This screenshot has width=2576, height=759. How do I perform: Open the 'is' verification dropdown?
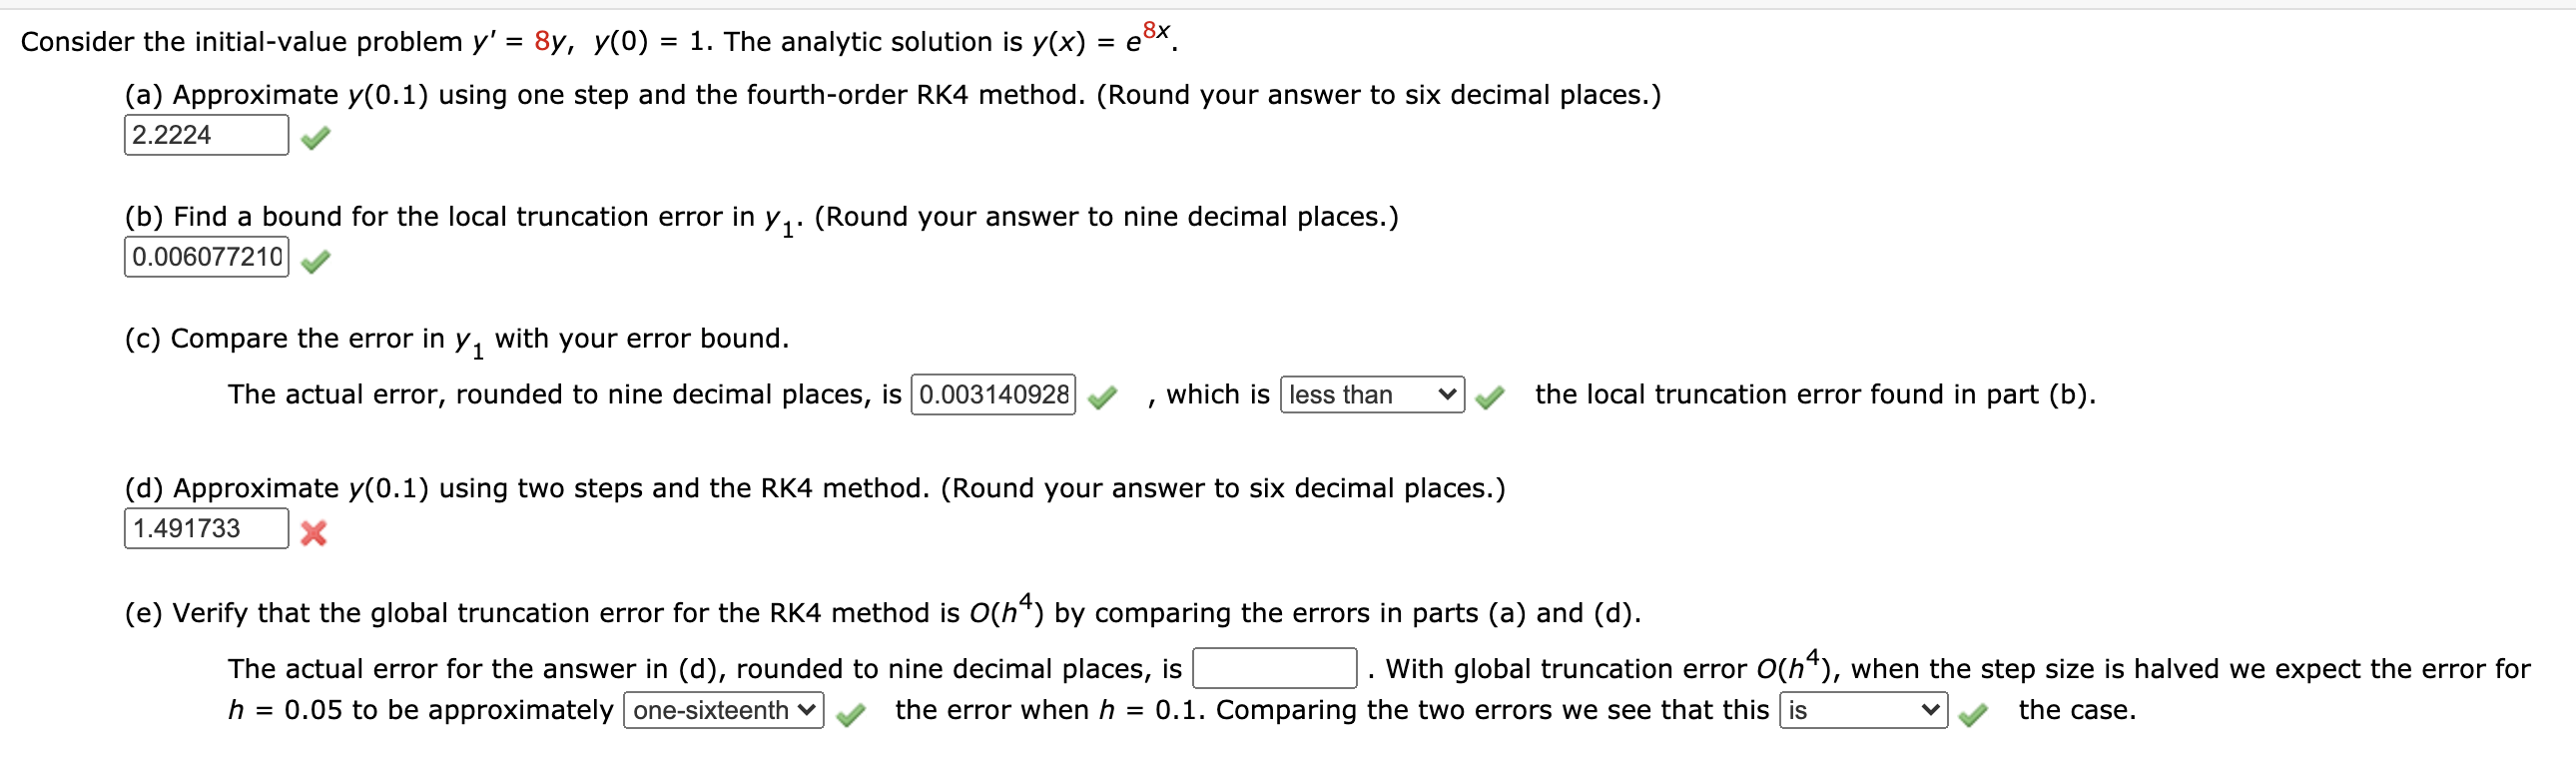click(1863, 710)
